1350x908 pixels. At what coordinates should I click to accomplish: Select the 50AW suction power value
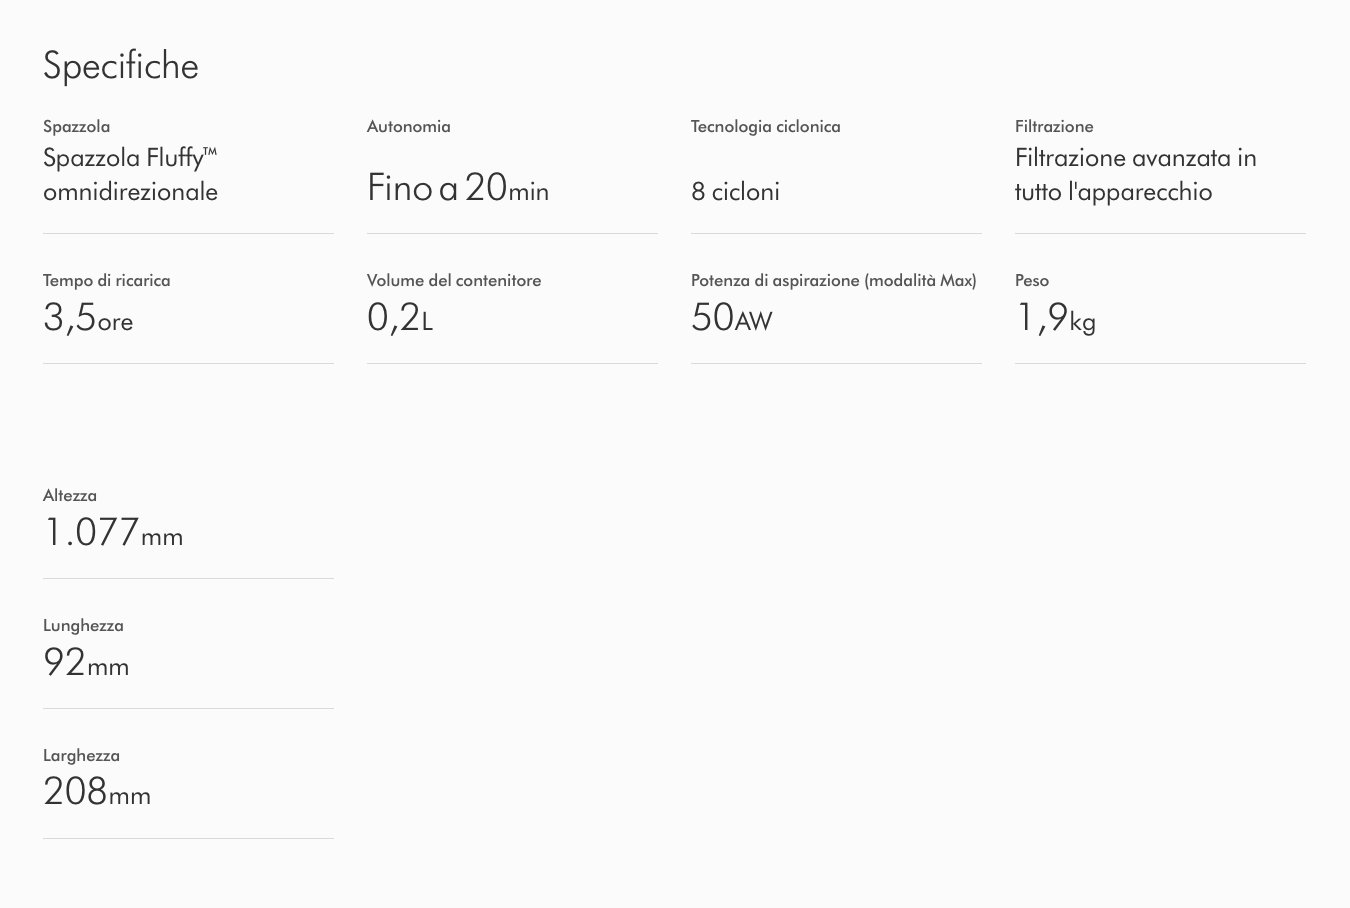[x=732, y=318]
